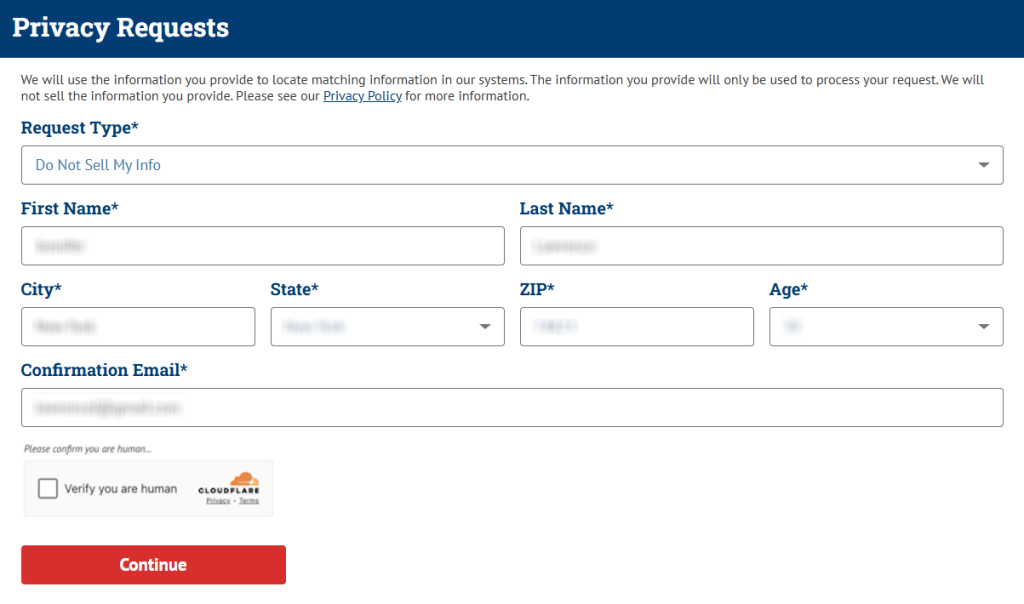Viewport: 1024px width, 604px height.
Task: Click the 'Please confirm you are human' text
Action: pyautogui.click(x=88, y=449)
